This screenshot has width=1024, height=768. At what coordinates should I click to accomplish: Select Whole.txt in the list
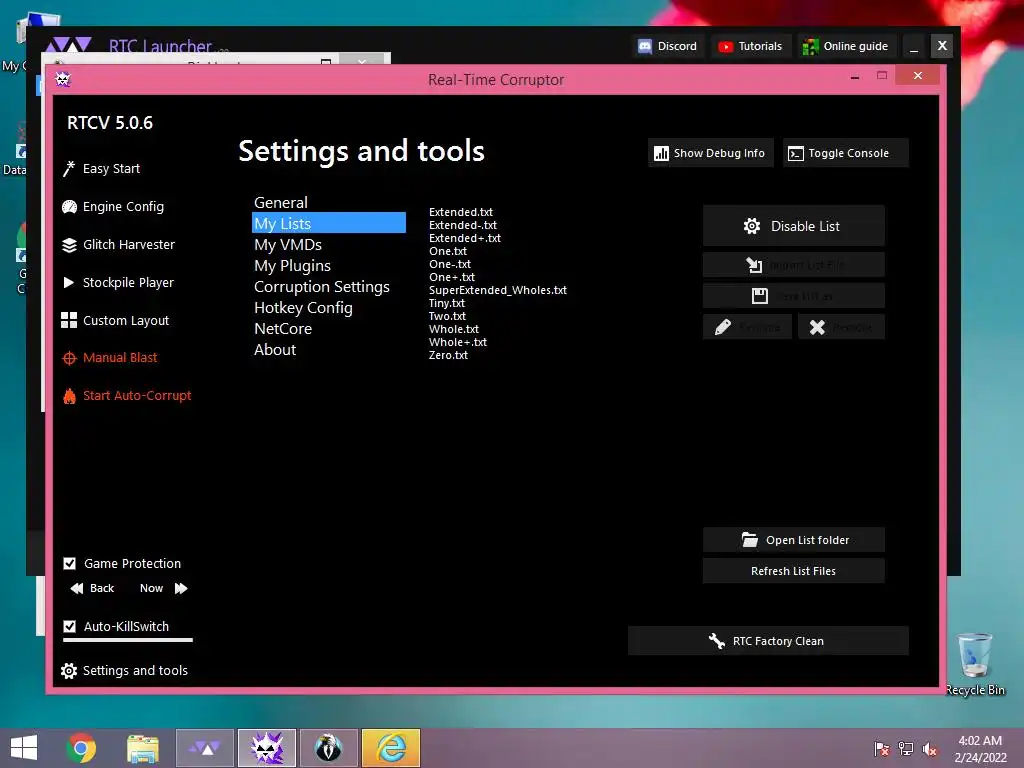pos(453,329)
